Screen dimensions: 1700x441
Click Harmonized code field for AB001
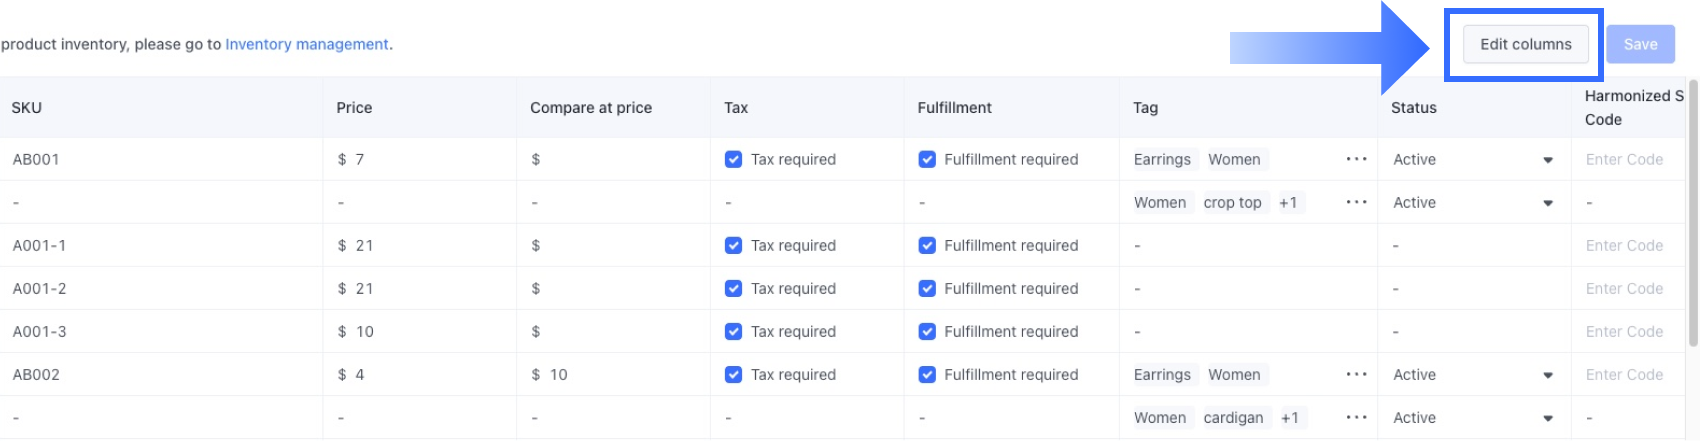1625,159
